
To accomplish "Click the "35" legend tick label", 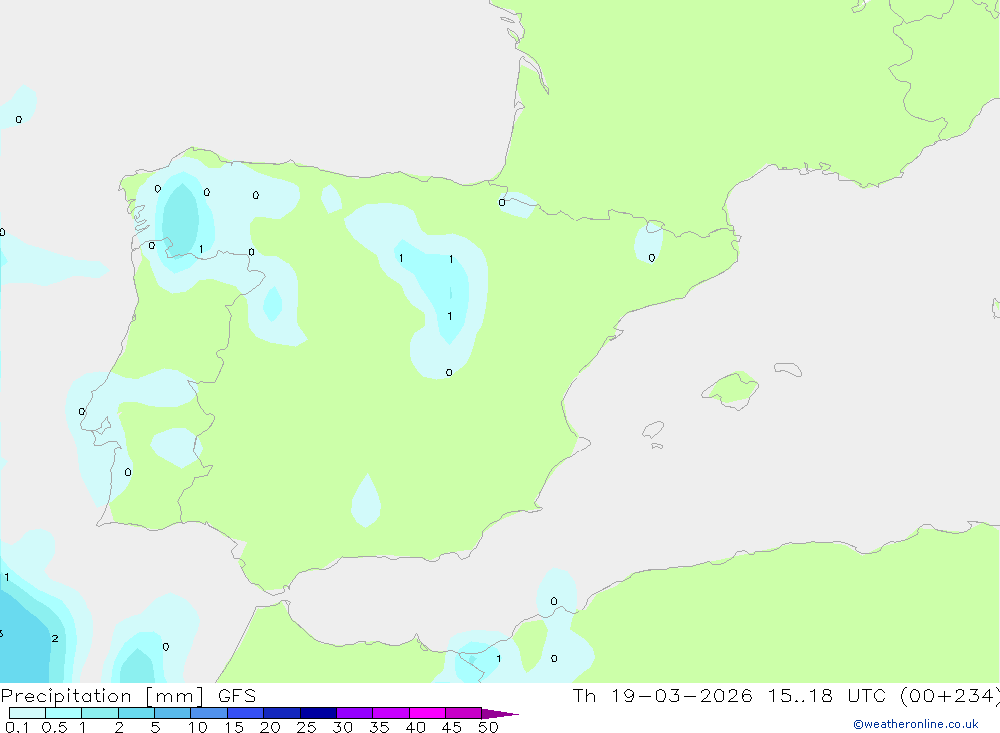I will coord(379,727).
